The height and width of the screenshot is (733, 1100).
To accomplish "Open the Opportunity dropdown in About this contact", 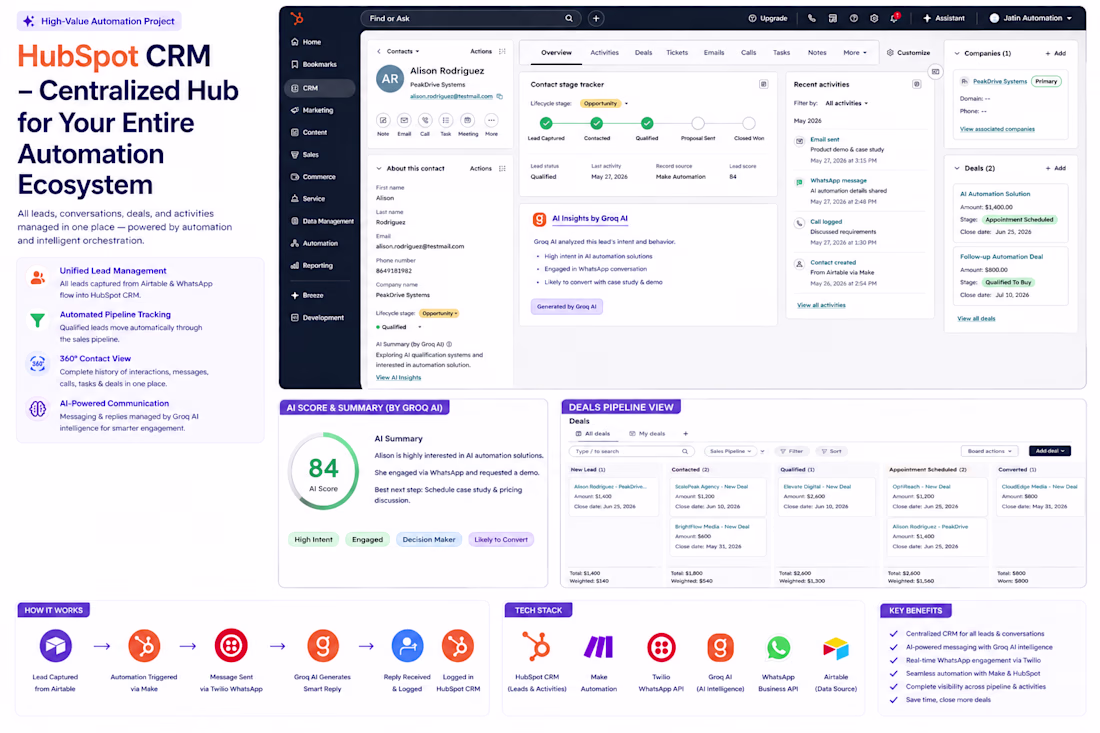I will coord(439,314).
